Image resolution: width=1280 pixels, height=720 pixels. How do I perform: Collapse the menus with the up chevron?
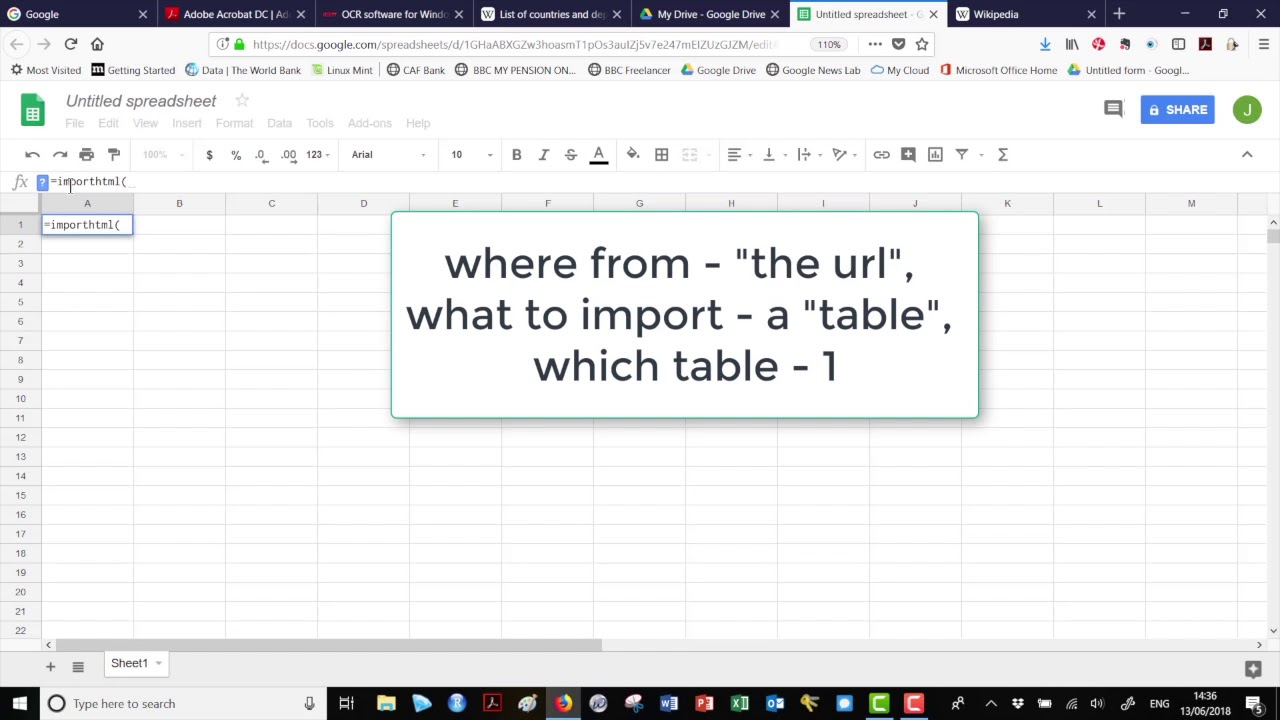[x=1247, y=154]
